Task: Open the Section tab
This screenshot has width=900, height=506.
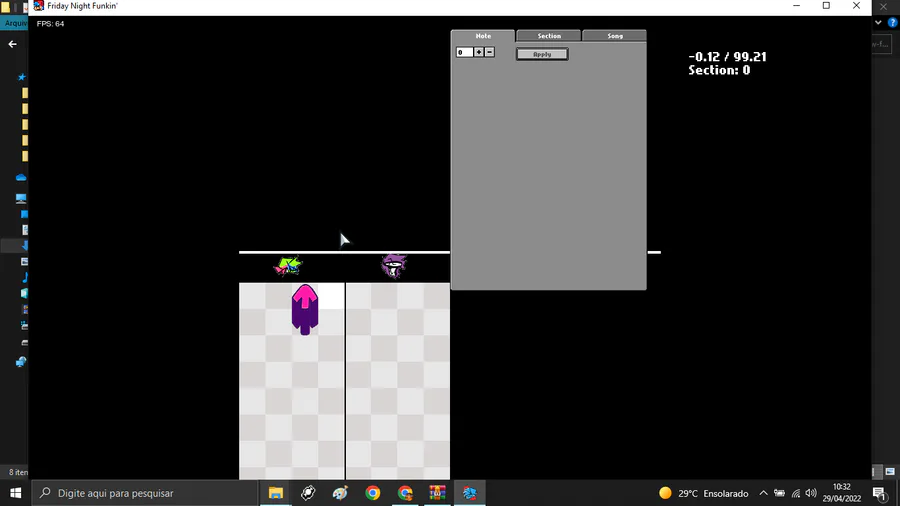Action: coord(549,36)
